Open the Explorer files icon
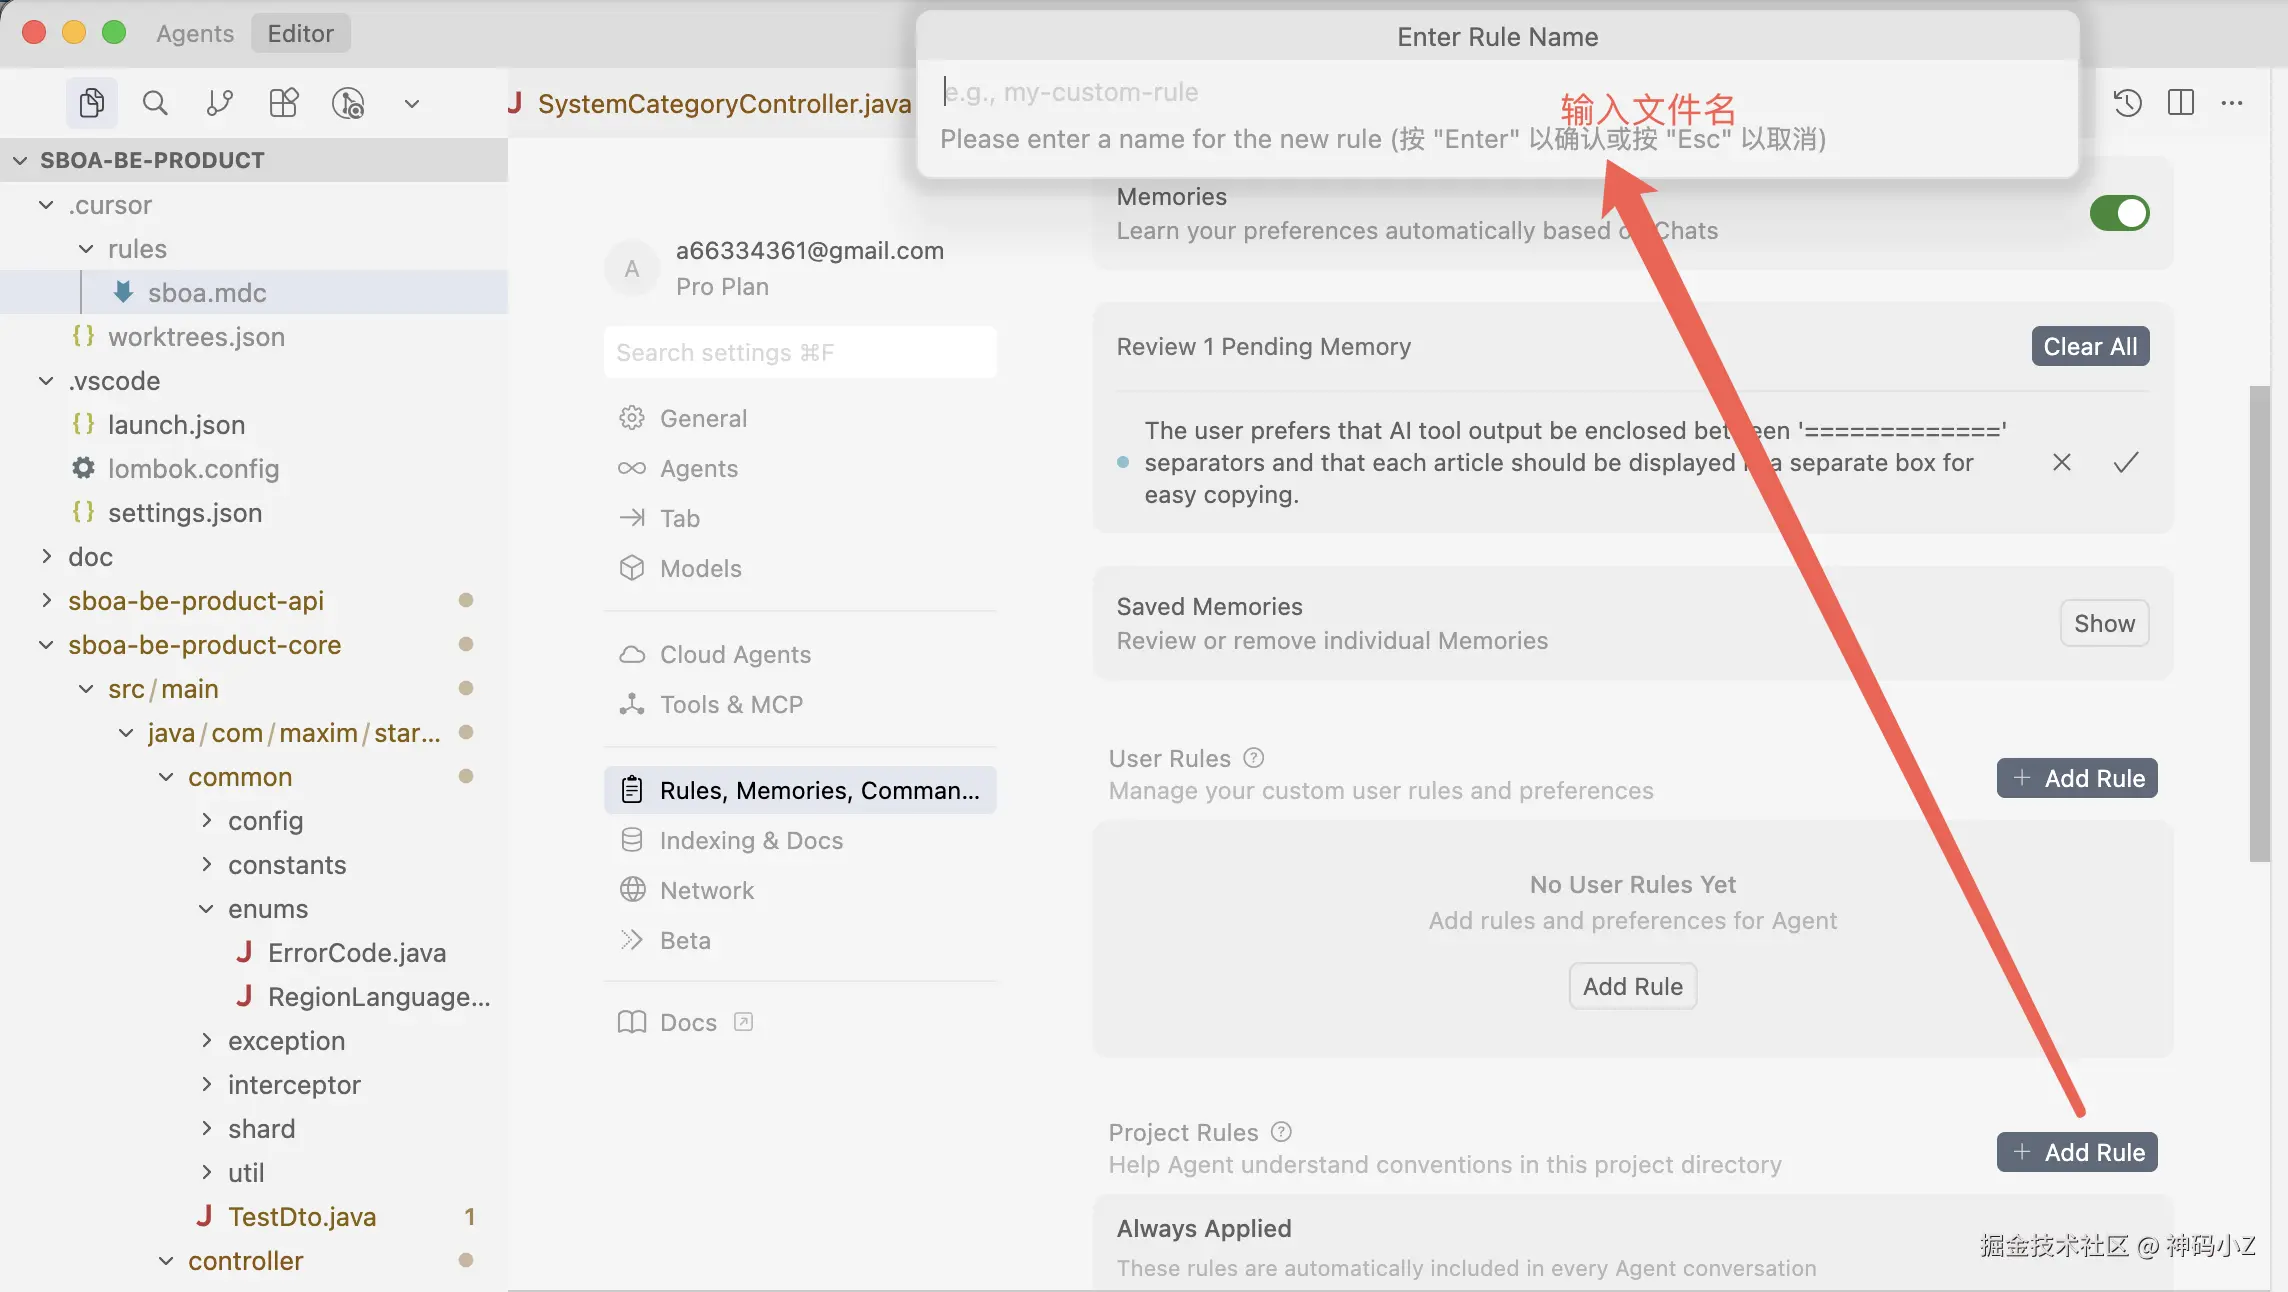This screenshot has height=1292, width=2288. point(91,103)
